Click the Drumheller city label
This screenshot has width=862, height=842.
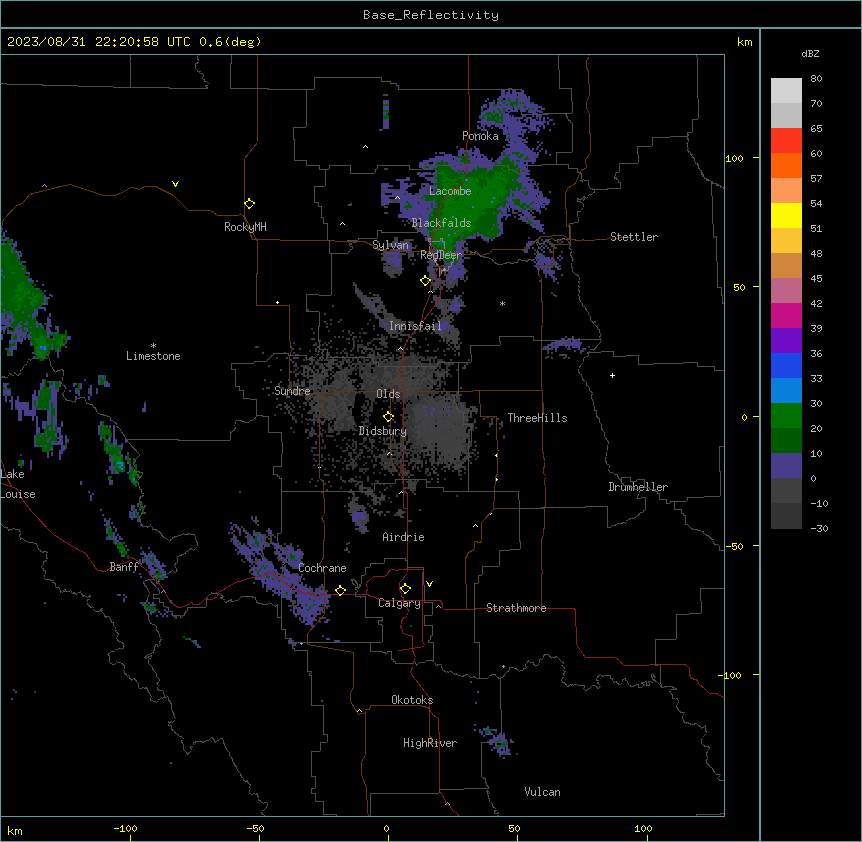pyautogui.click(x=638, y=487)
